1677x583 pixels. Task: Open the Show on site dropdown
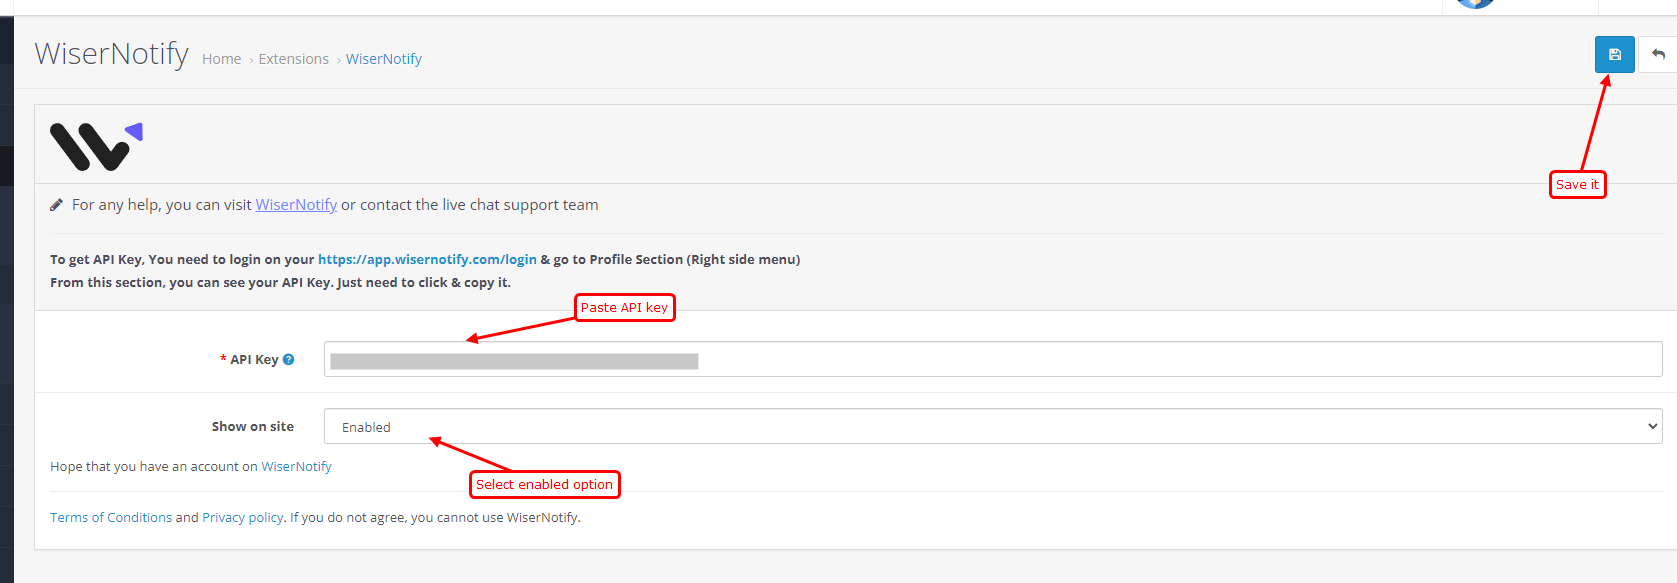click(x=993, y=426)
